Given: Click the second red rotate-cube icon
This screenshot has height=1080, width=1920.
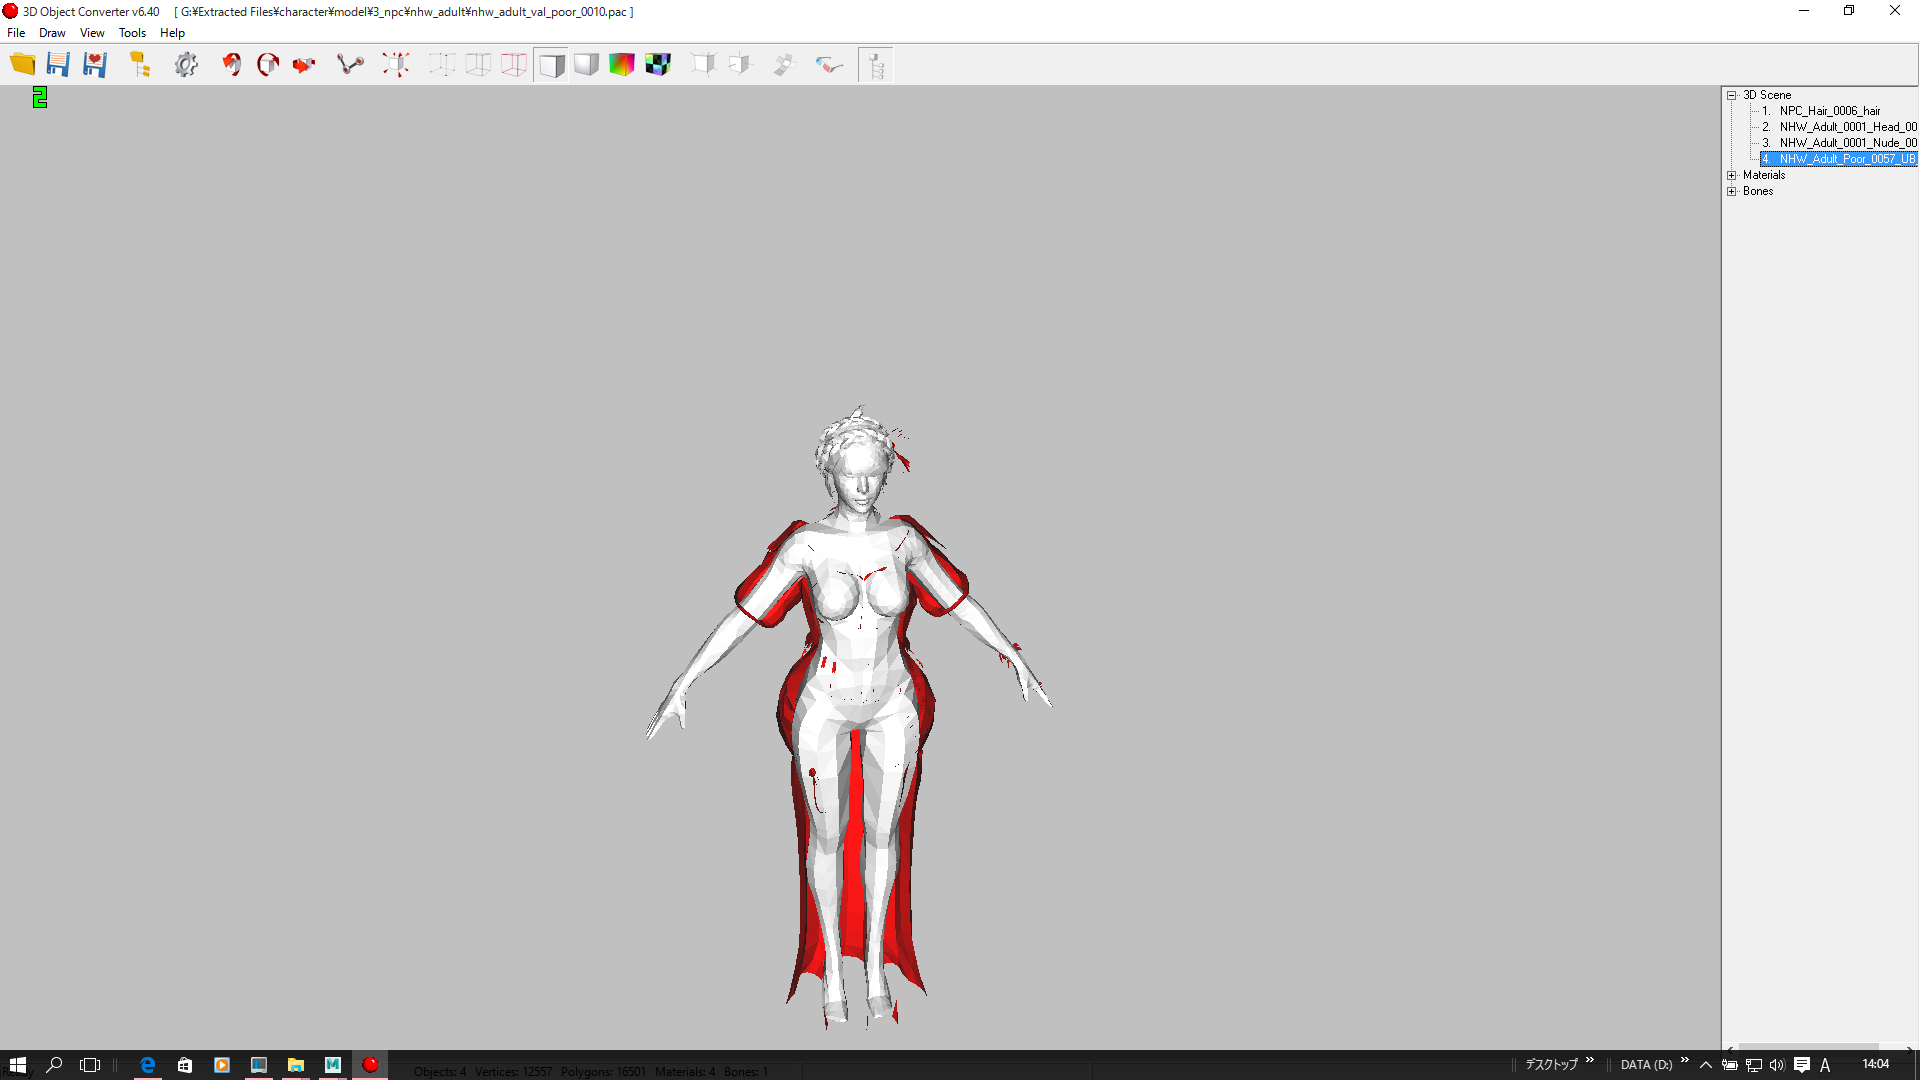Looking at the screenshot, I should pos(267,65).
